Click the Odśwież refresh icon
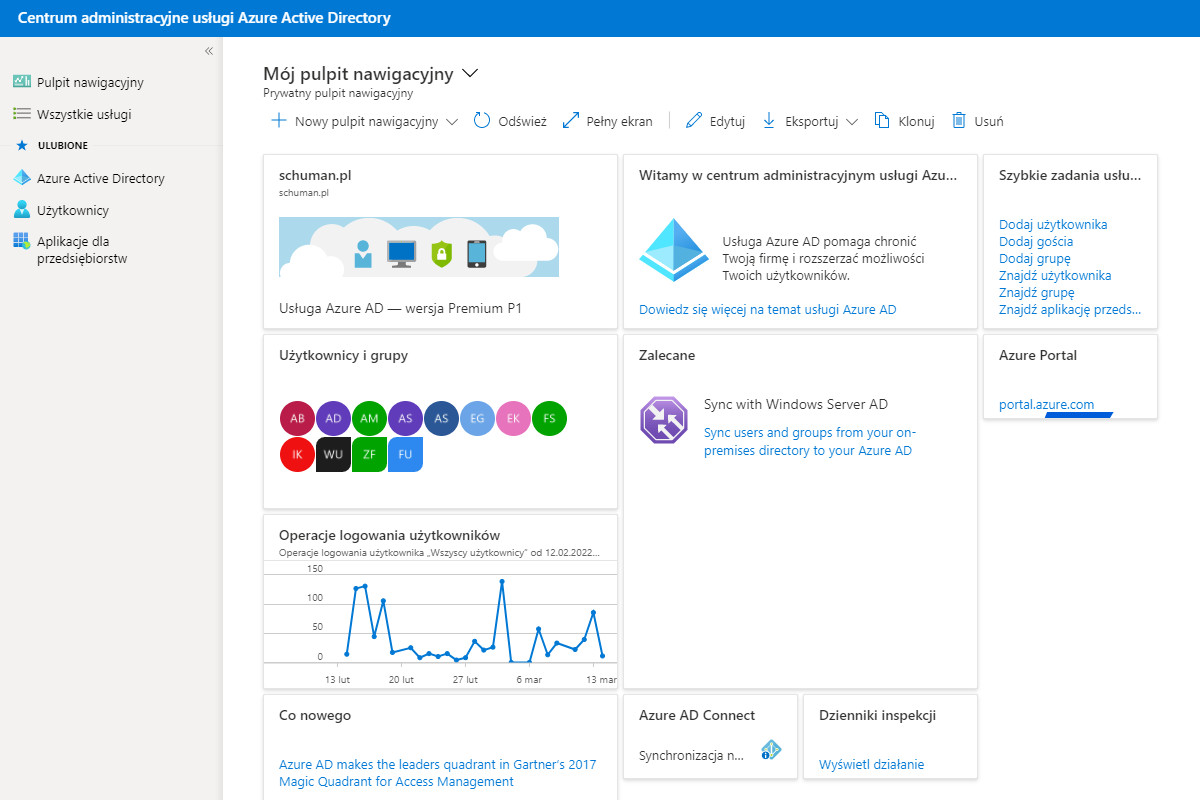 click(x=482, y=121)
